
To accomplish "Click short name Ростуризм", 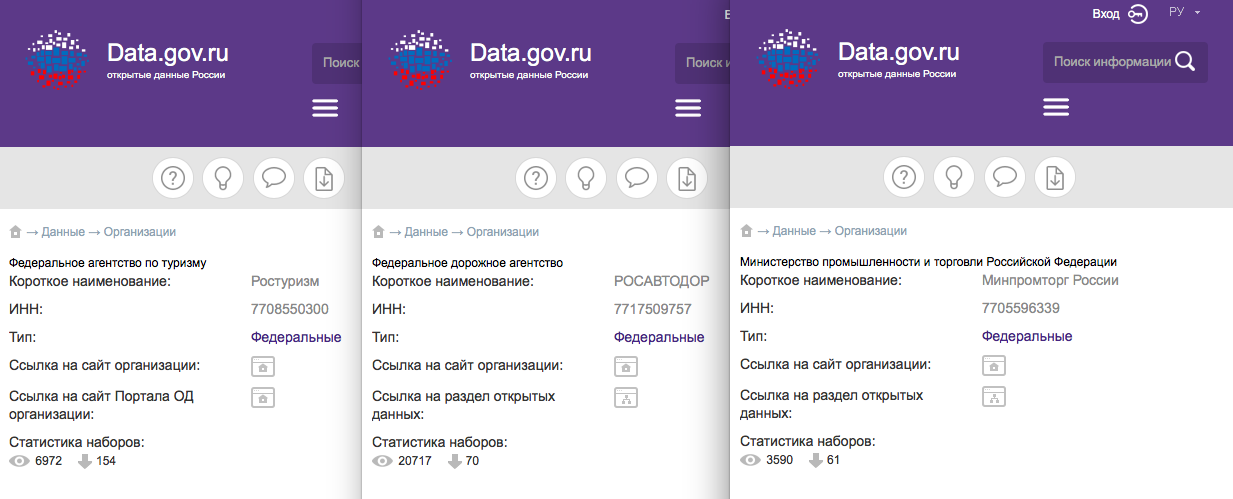I will tap(284, 281).
